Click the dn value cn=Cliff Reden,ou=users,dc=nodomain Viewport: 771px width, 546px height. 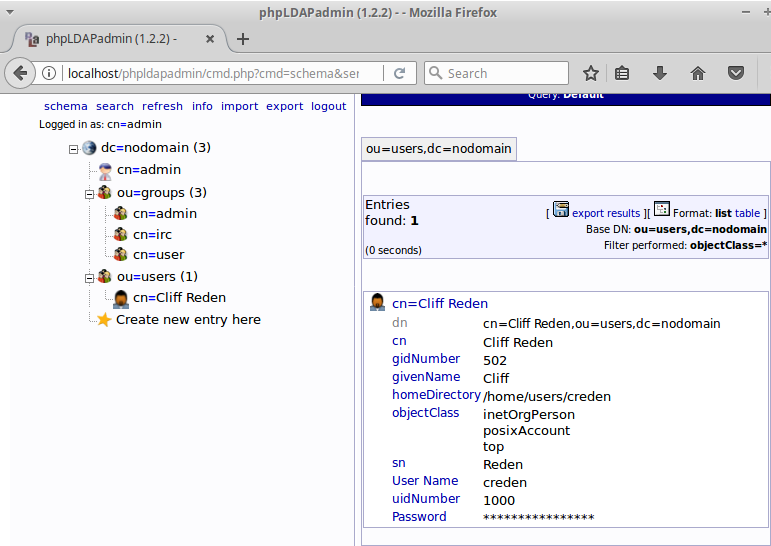coord(602,324)
